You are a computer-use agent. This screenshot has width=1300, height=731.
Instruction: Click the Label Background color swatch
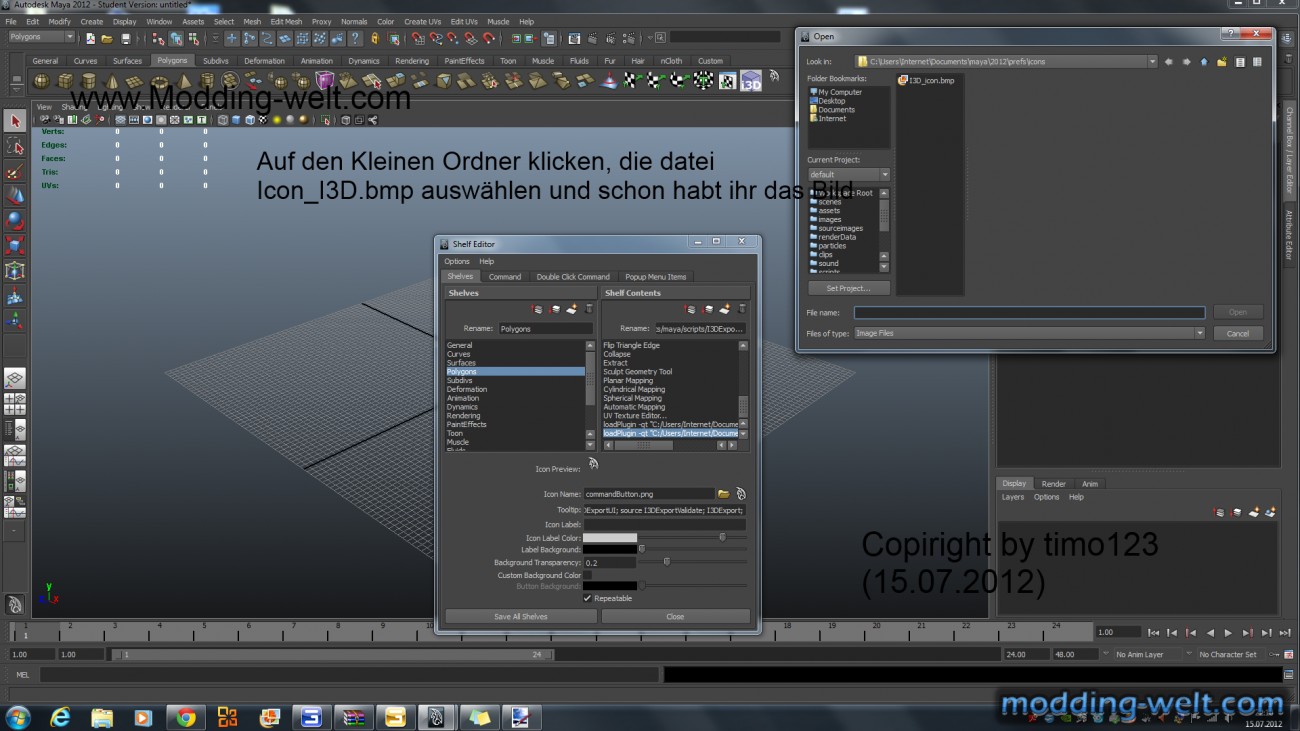610,550
